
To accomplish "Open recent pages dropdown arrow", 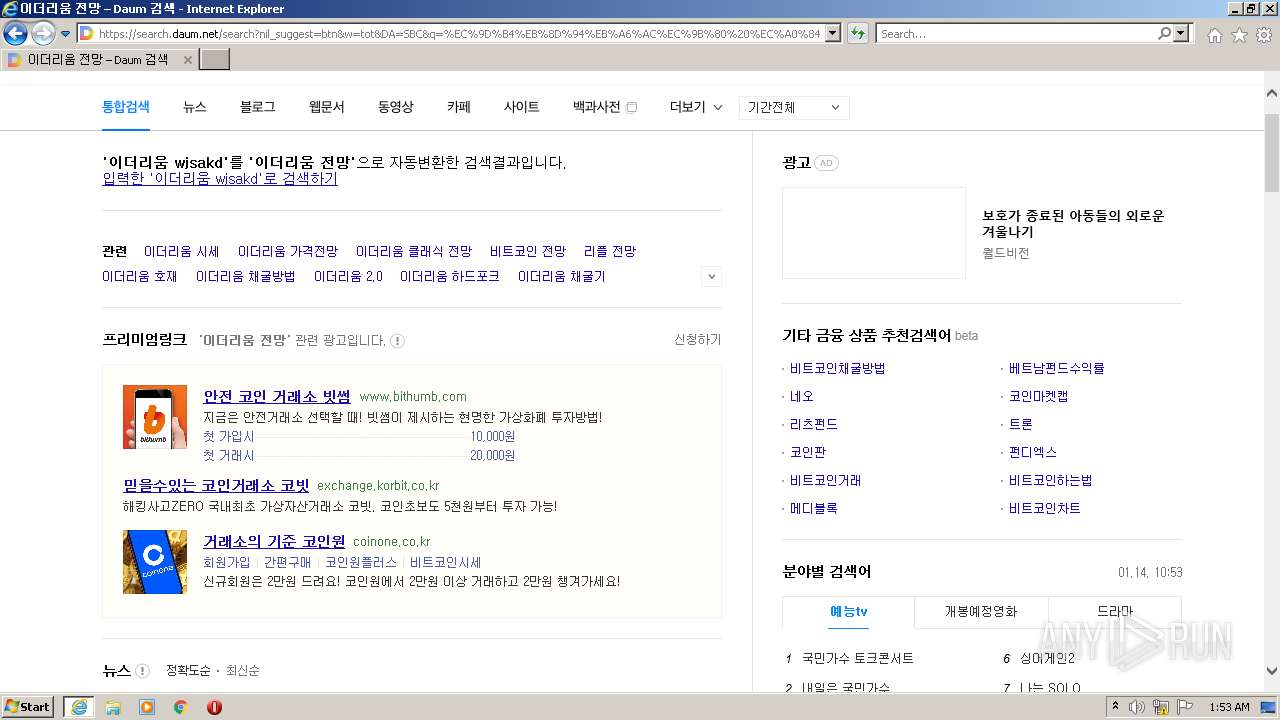I will (65, 34).
